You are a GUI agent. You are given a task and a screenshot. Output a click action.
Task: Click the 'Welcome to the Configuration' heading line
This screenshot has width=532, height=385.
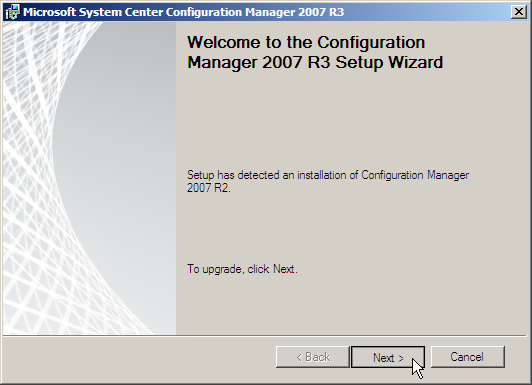306,42
